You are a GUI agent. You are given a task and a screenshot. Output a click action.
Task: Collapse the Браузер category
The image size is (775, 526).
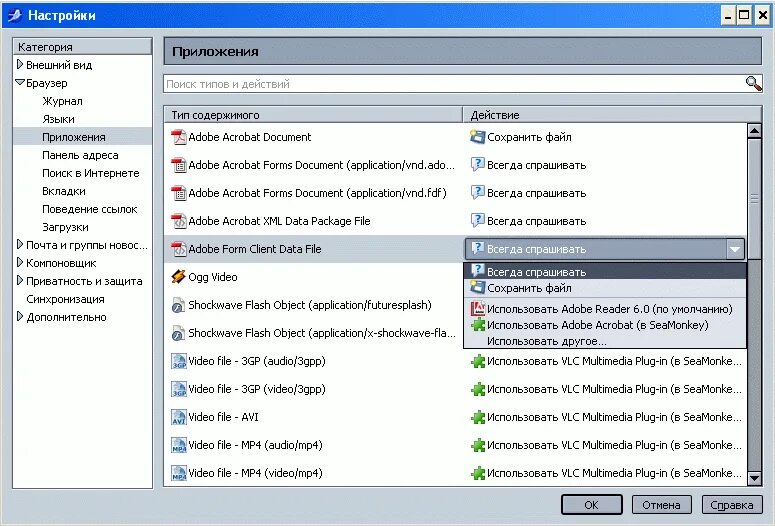pos(20,83)
